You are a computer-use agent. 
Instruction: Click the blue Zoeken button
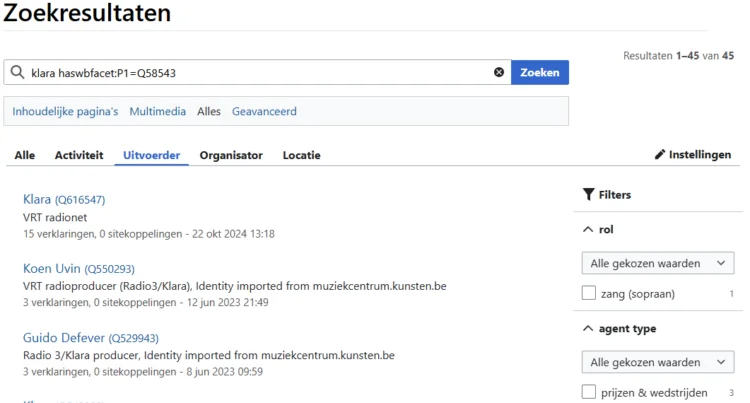540,72
